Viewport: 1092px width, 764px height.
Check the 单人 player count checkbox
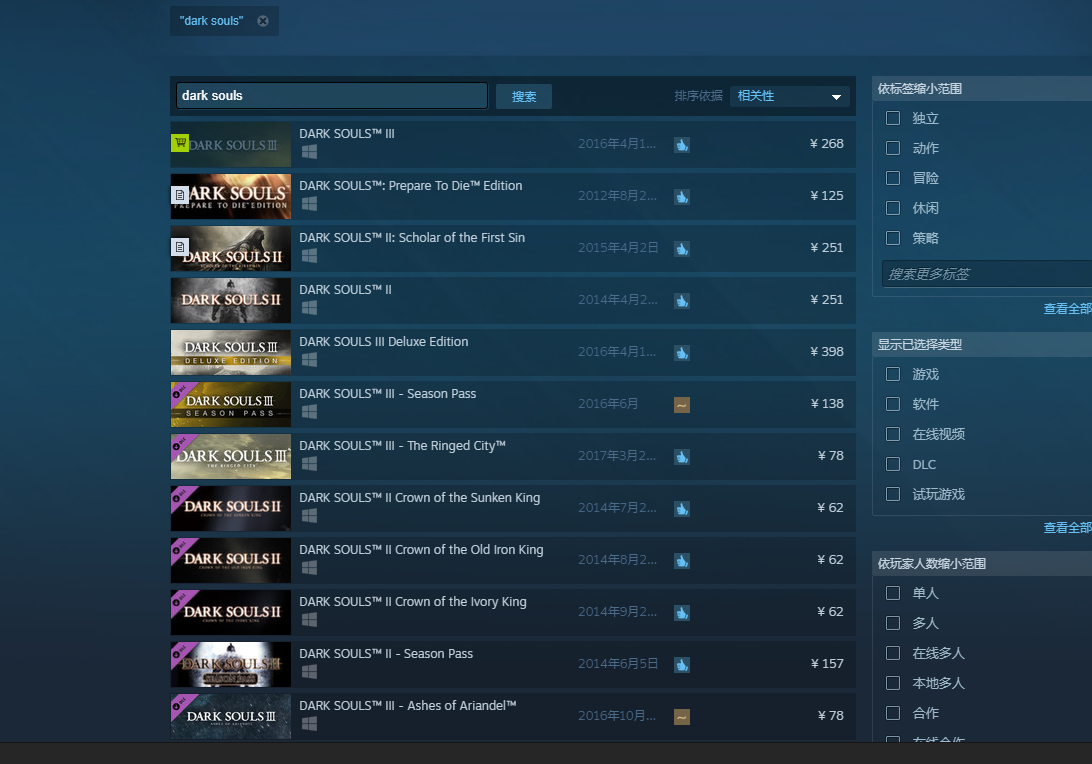click(893, 593)
